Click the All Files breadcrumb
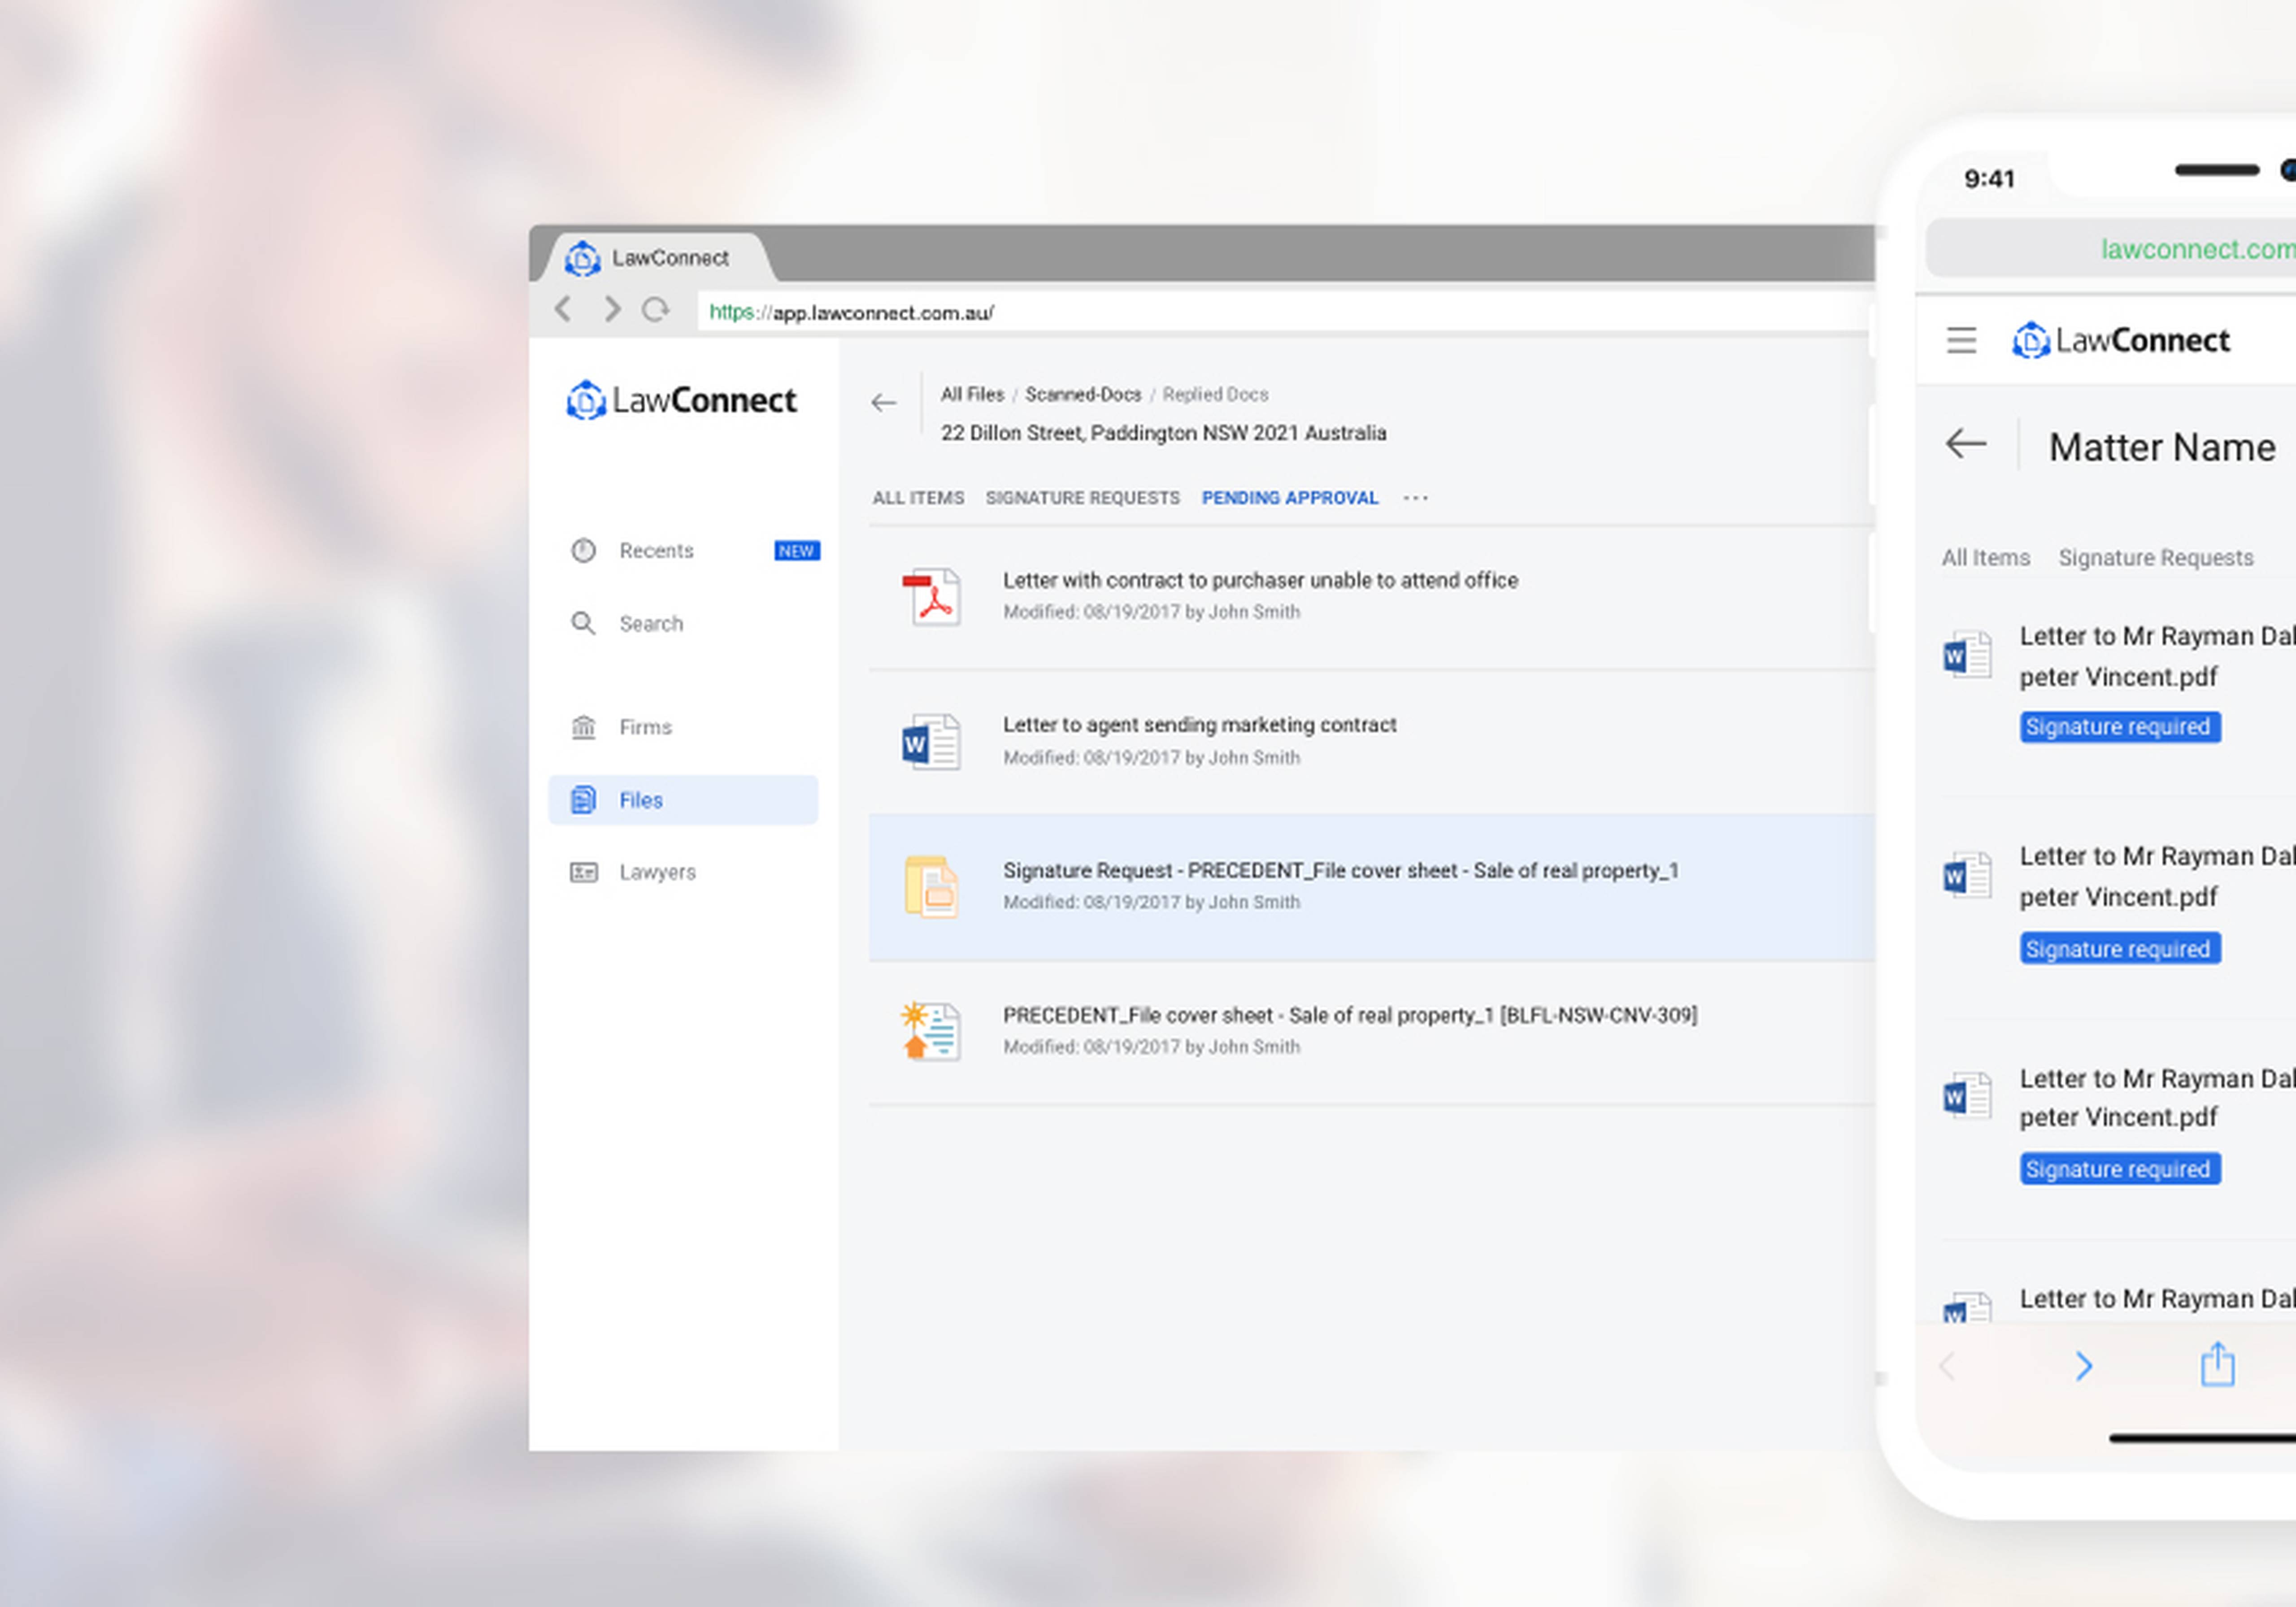 click(x=972, y=394)
